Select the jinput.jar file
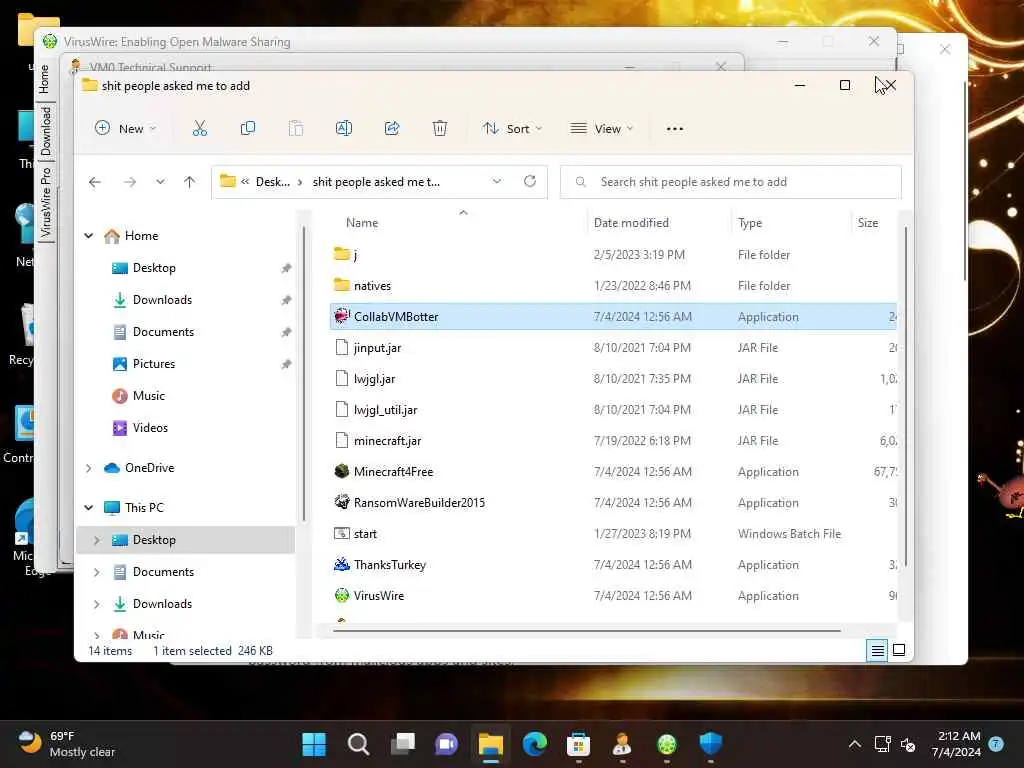Viewport: 1024px width, 768px height. [x=377, y=347]
